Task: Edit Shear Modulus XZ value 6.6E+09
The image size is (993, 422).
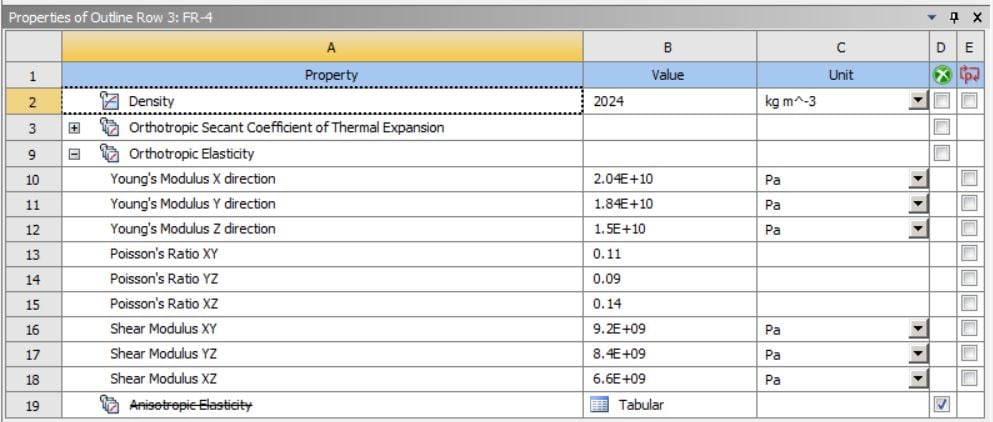Action: (619, 379)
